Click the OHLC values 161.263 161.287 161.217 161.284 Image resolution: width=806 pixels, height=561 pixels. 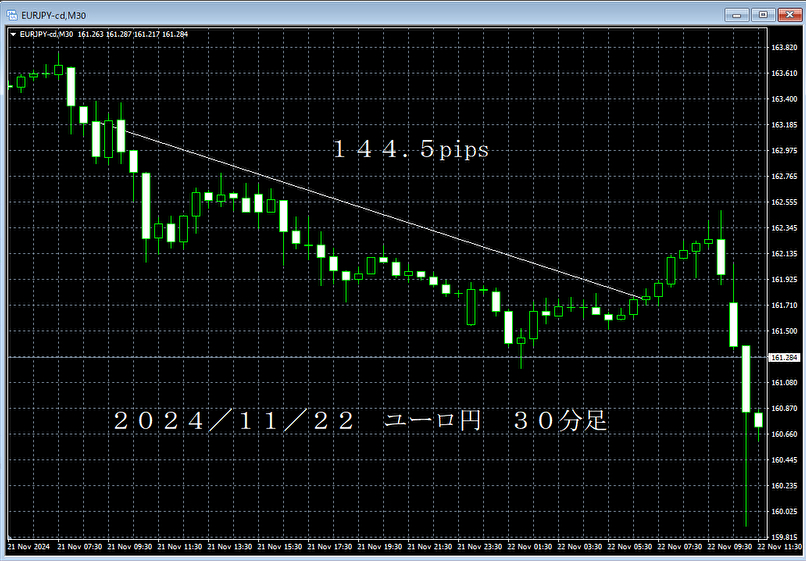click(133, 34)
